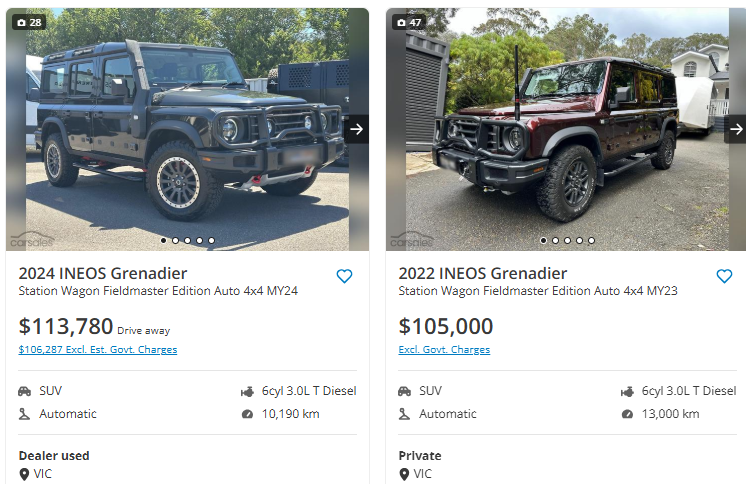The height and width of the screenshot is (484, 746).
Task: Open the 2022 INEOS Grenadier listing title
Action: tap(482, 273)
